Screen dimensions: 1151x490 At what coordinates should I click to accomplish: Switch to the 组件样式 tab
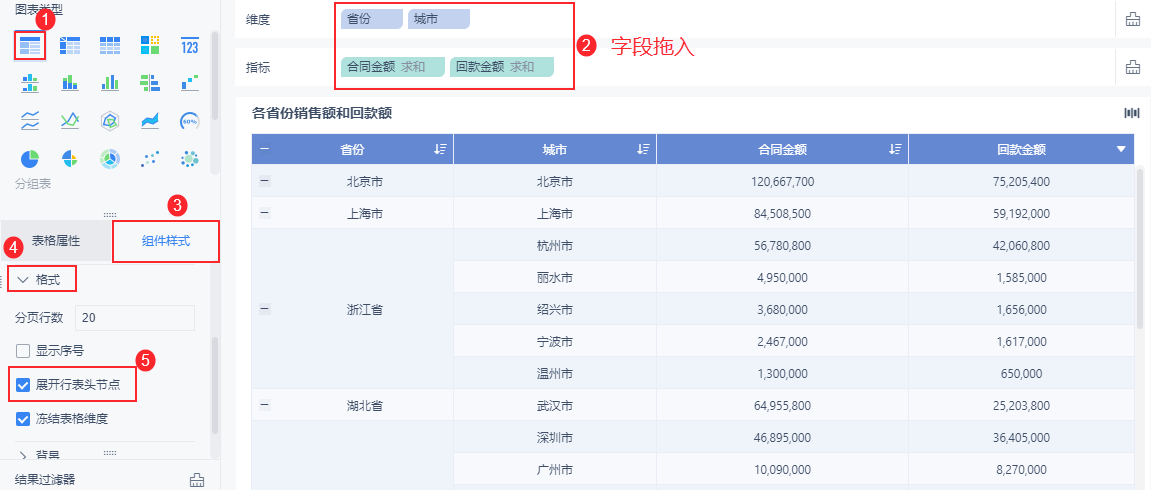(166, 241)
